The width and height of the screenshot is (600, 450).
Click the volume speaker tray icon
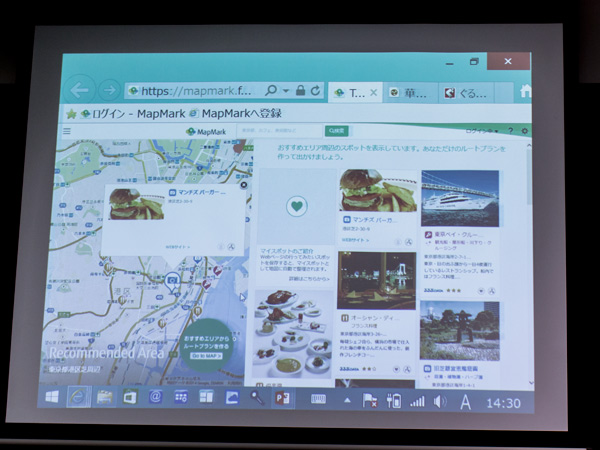click(441, 402)
